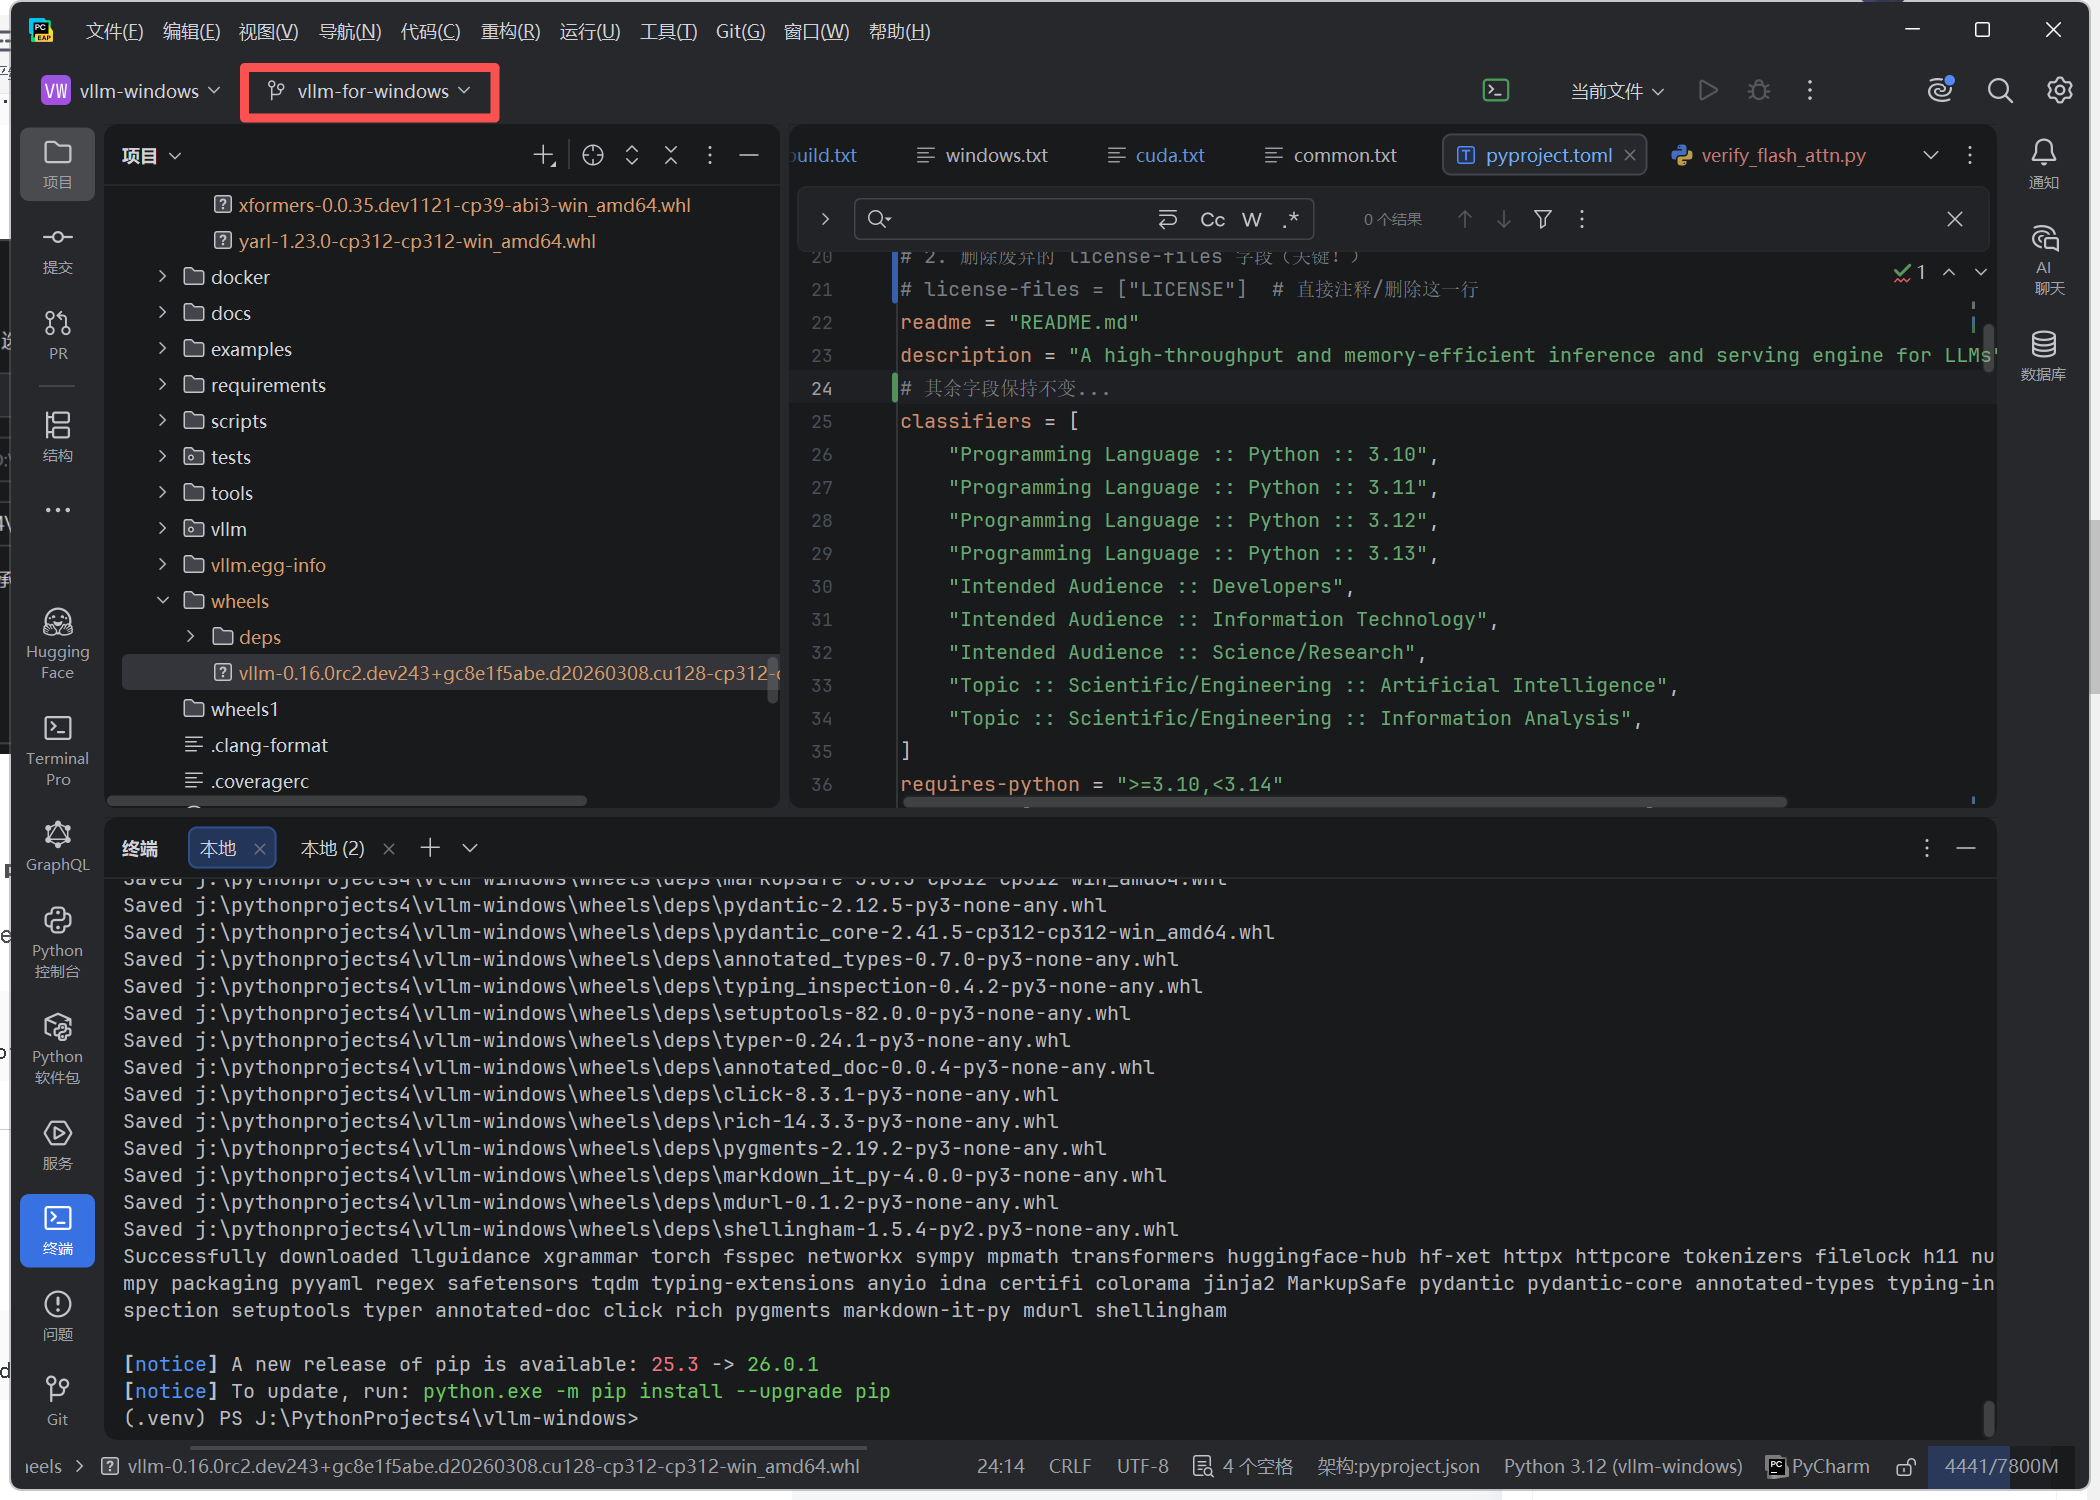
Task: Expand the docker folder
Action: tap(162, 277)
